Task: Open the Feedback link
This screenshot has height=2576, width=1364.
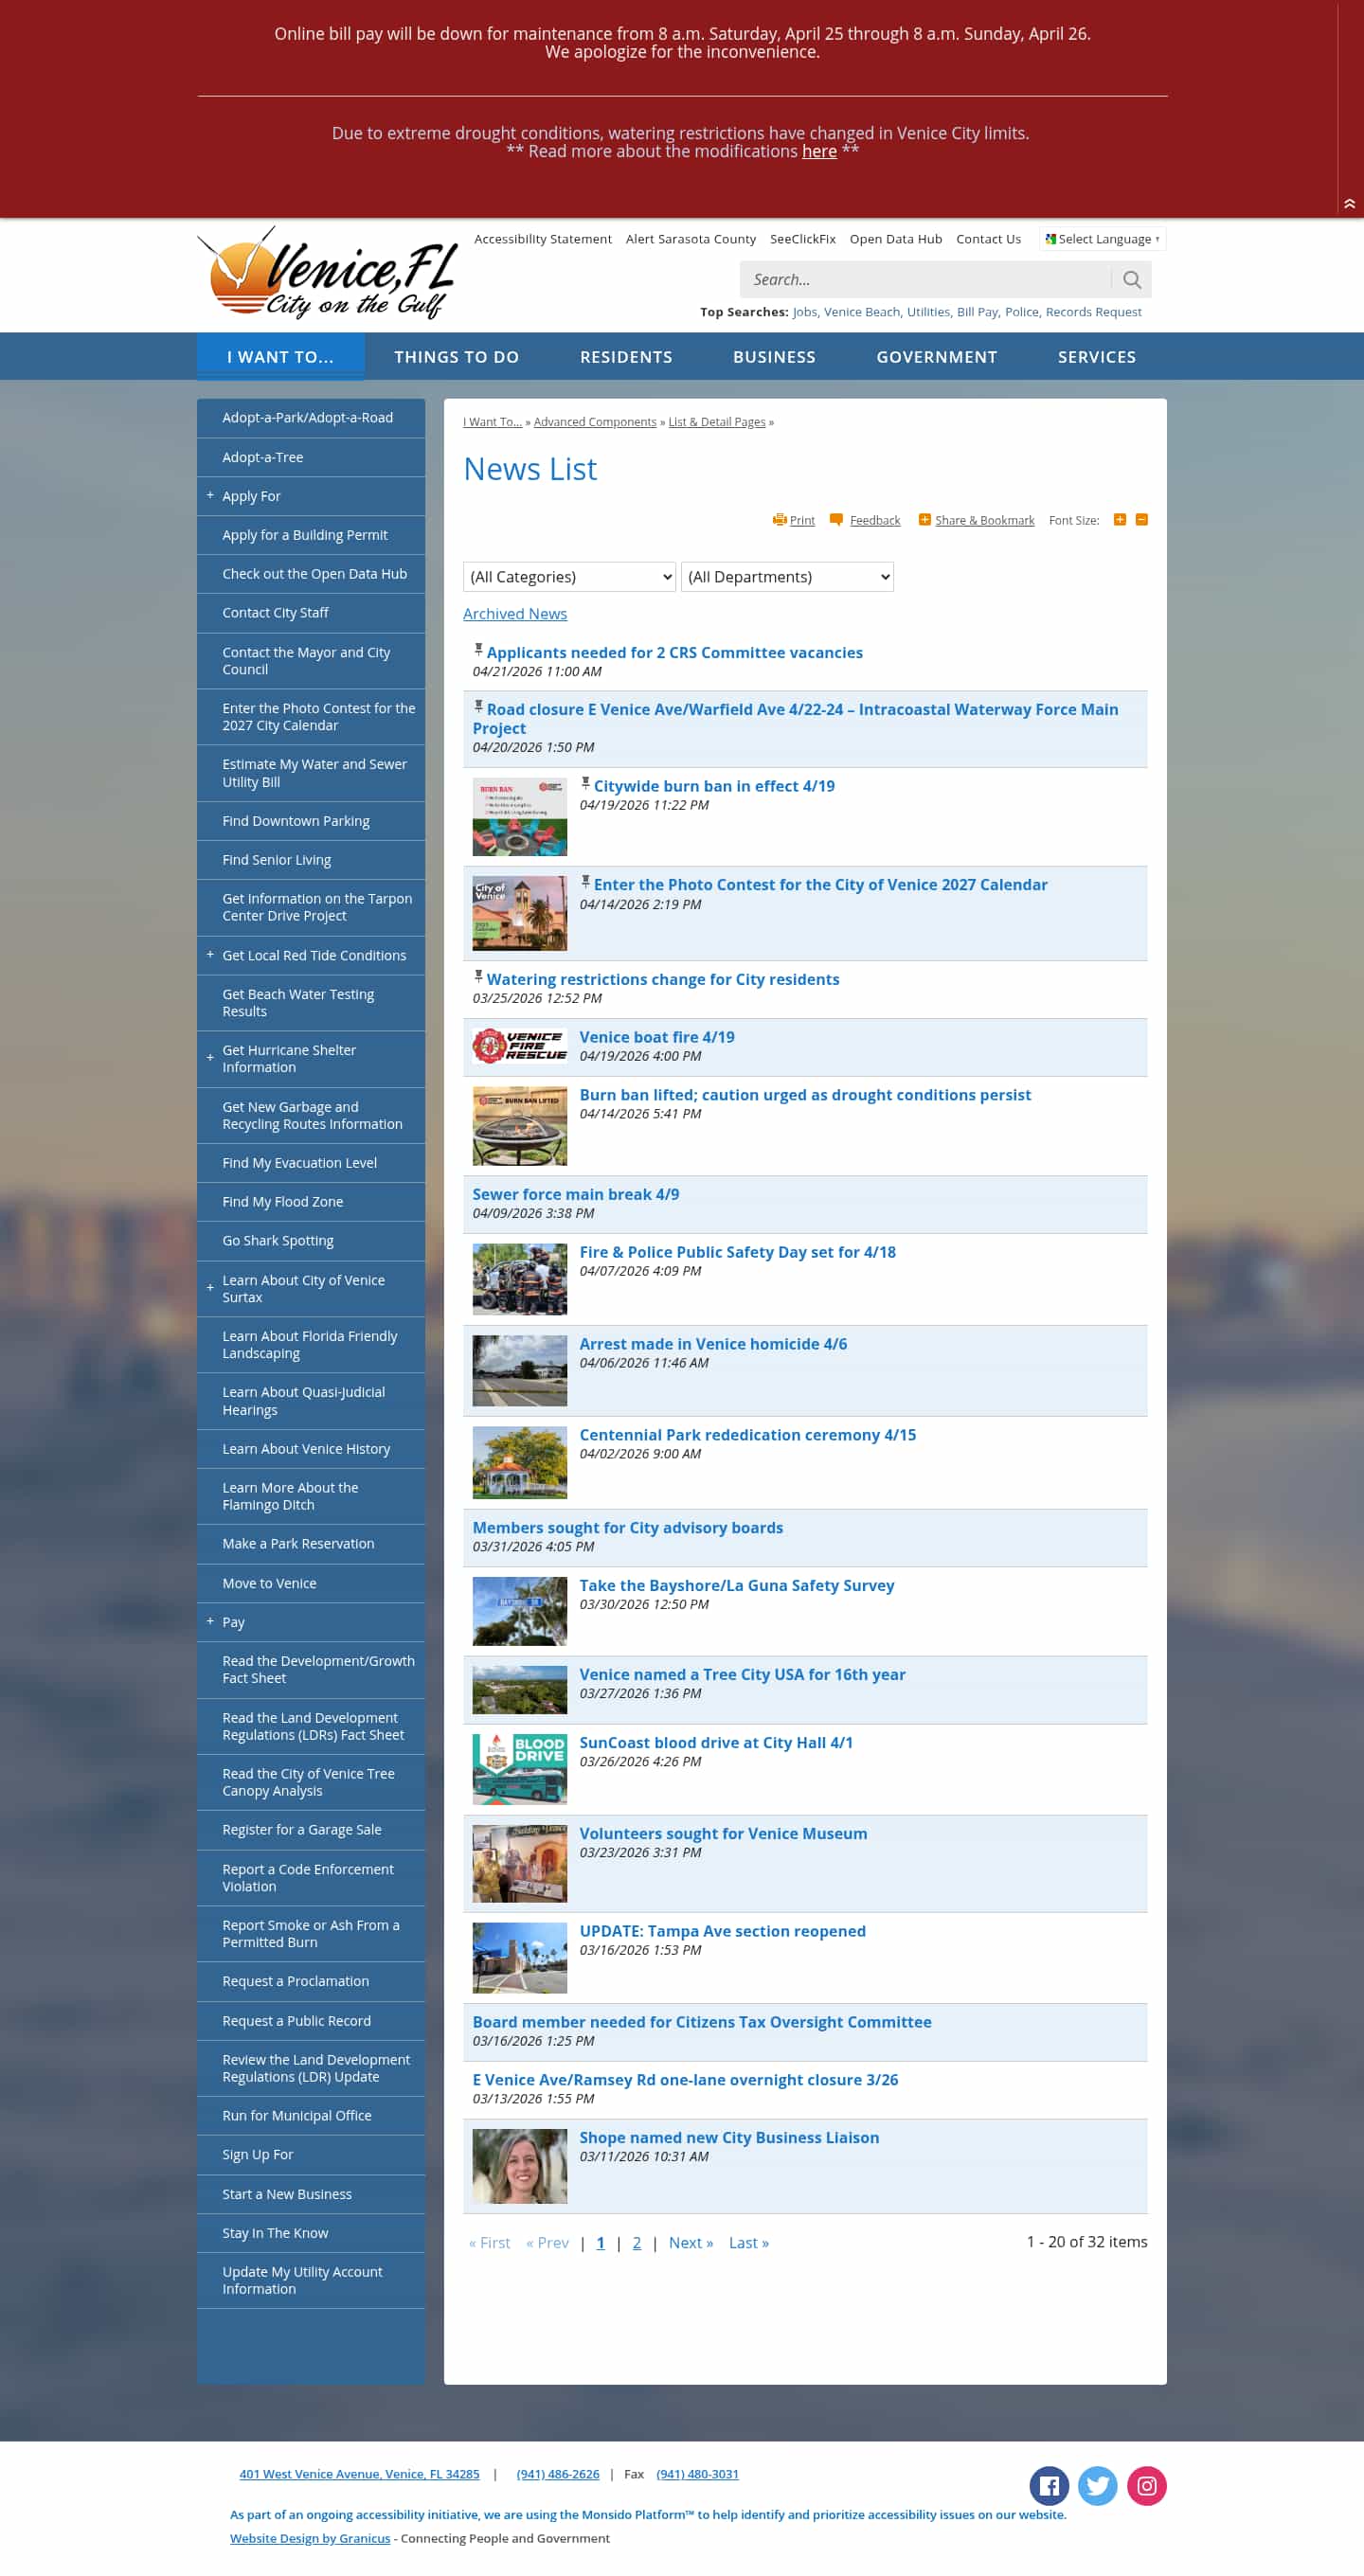Action: [x=866, y=520]
